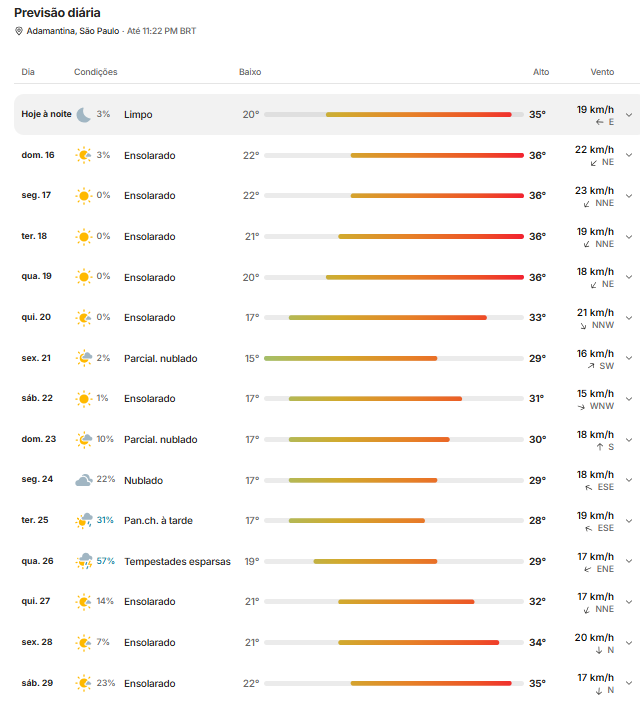Click the 20 km/h wind speed for sex. 28

click(x=595, y=638)
